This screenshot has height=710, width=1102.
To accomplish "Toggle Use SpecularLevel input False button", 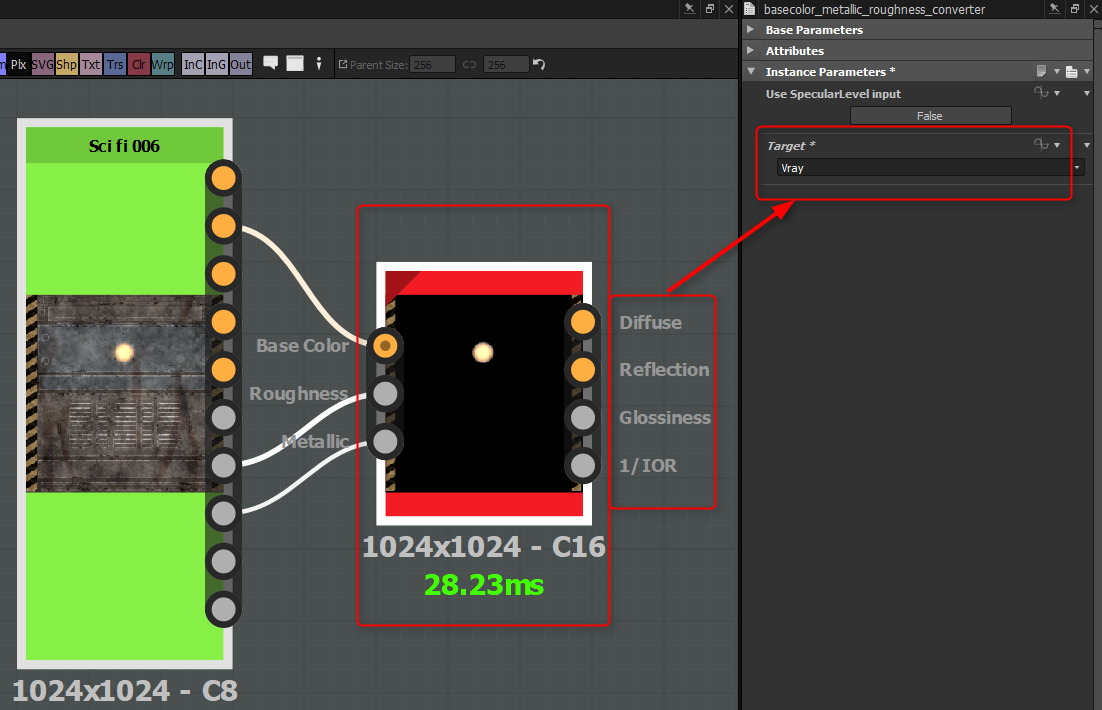I will 930,116.
